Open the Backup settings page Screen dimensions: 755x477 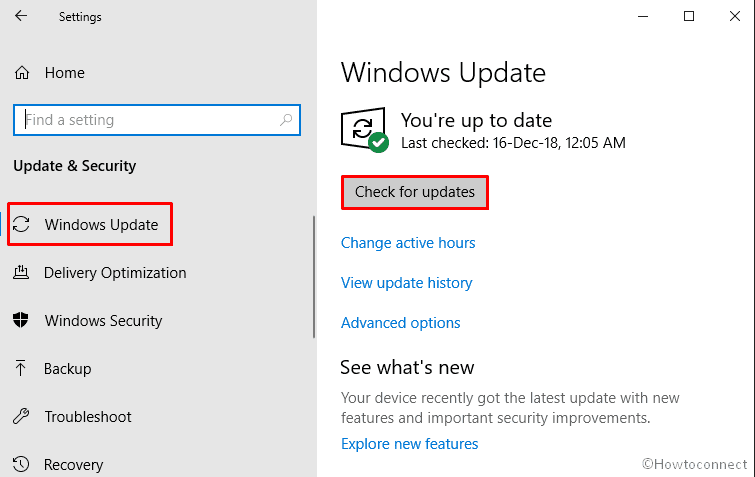click(67, 369)
